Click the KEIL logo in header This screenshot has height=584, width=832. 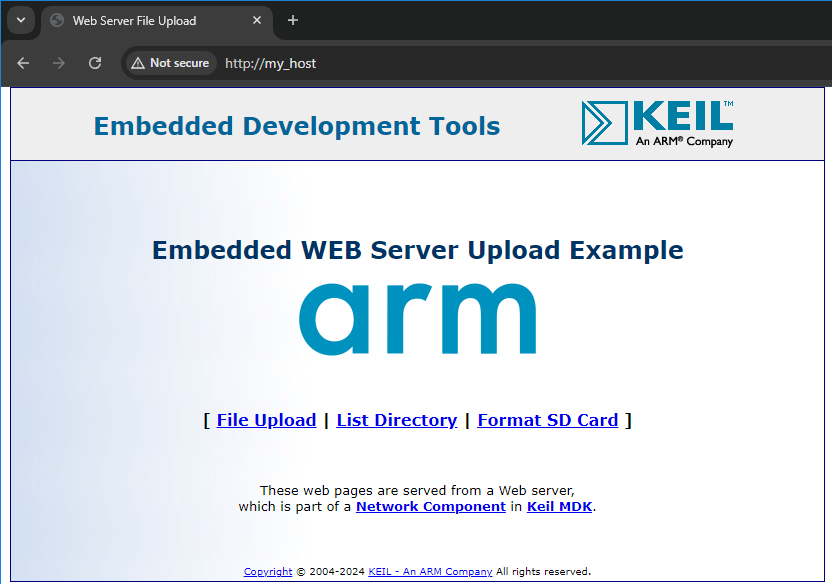coord(657,123)
